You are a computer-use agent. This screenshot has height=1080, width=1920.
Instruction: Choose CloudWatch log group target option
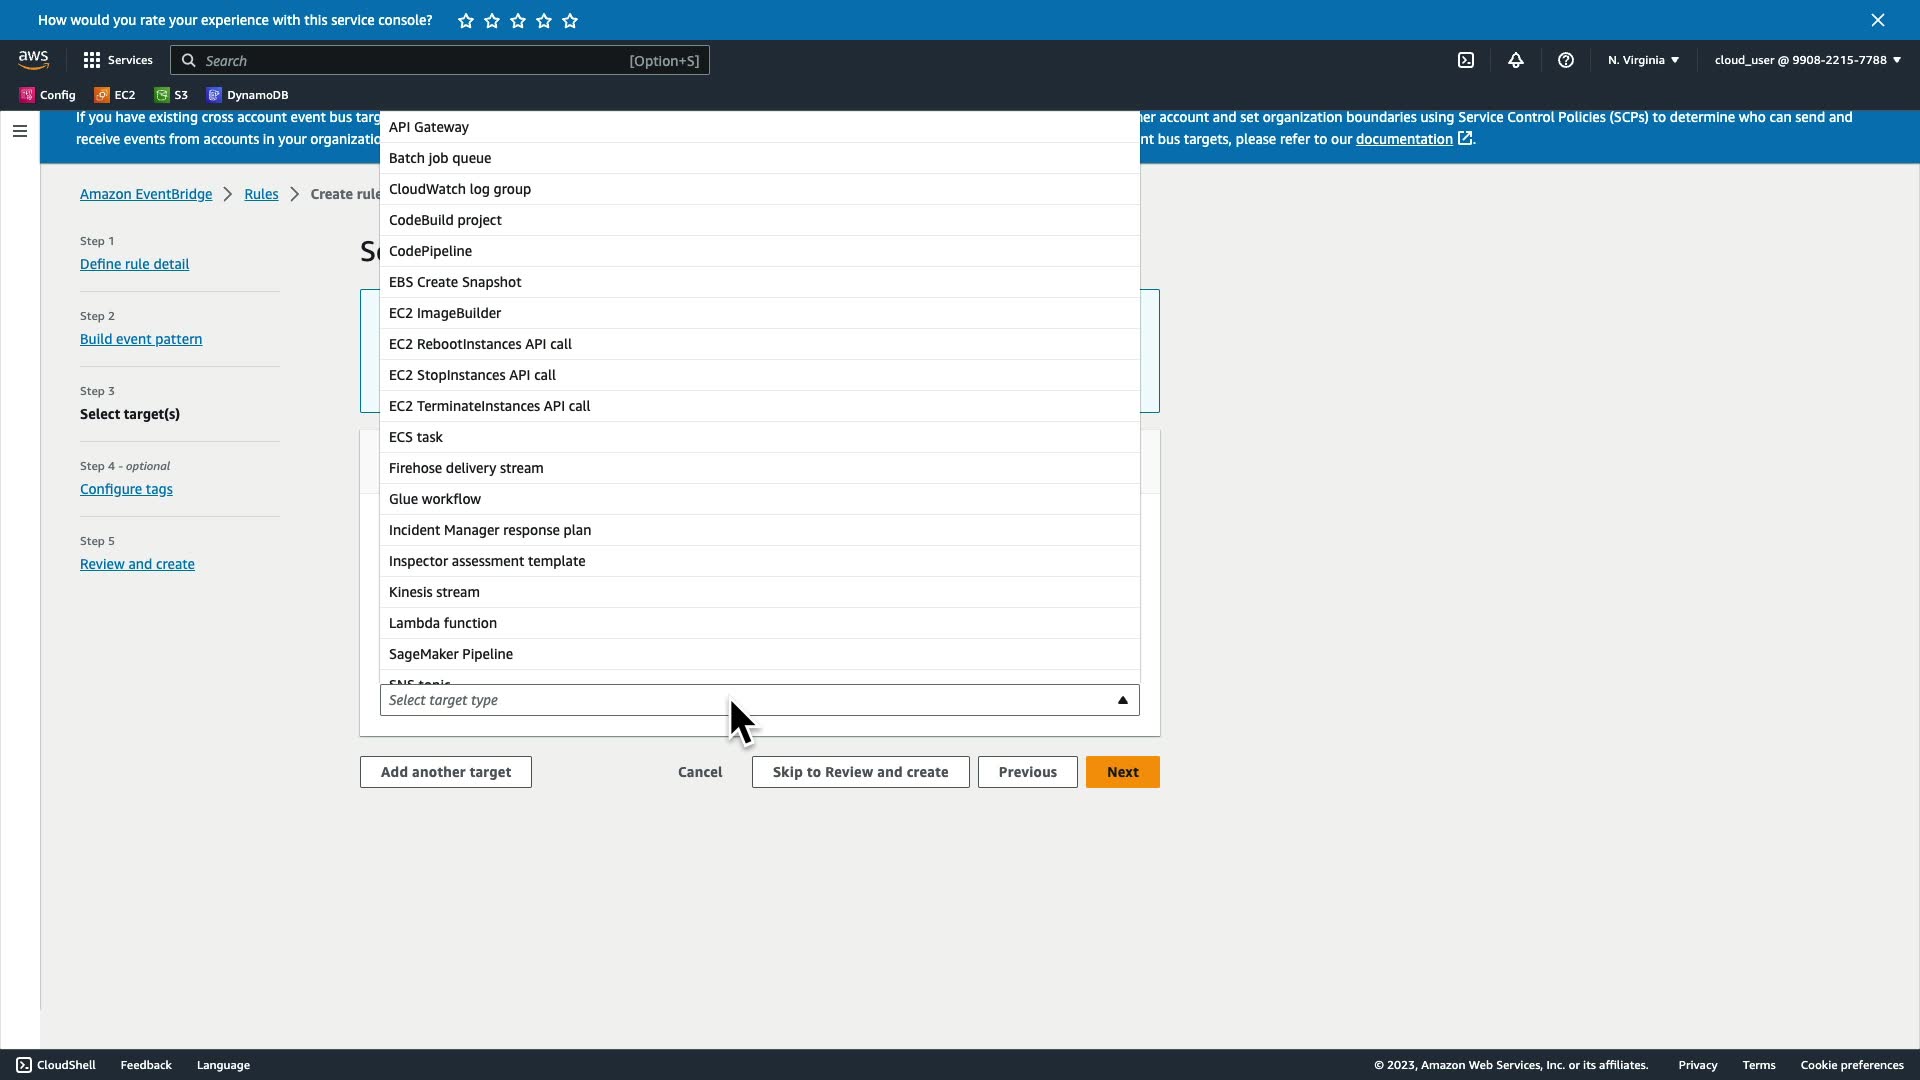point(460,189)
